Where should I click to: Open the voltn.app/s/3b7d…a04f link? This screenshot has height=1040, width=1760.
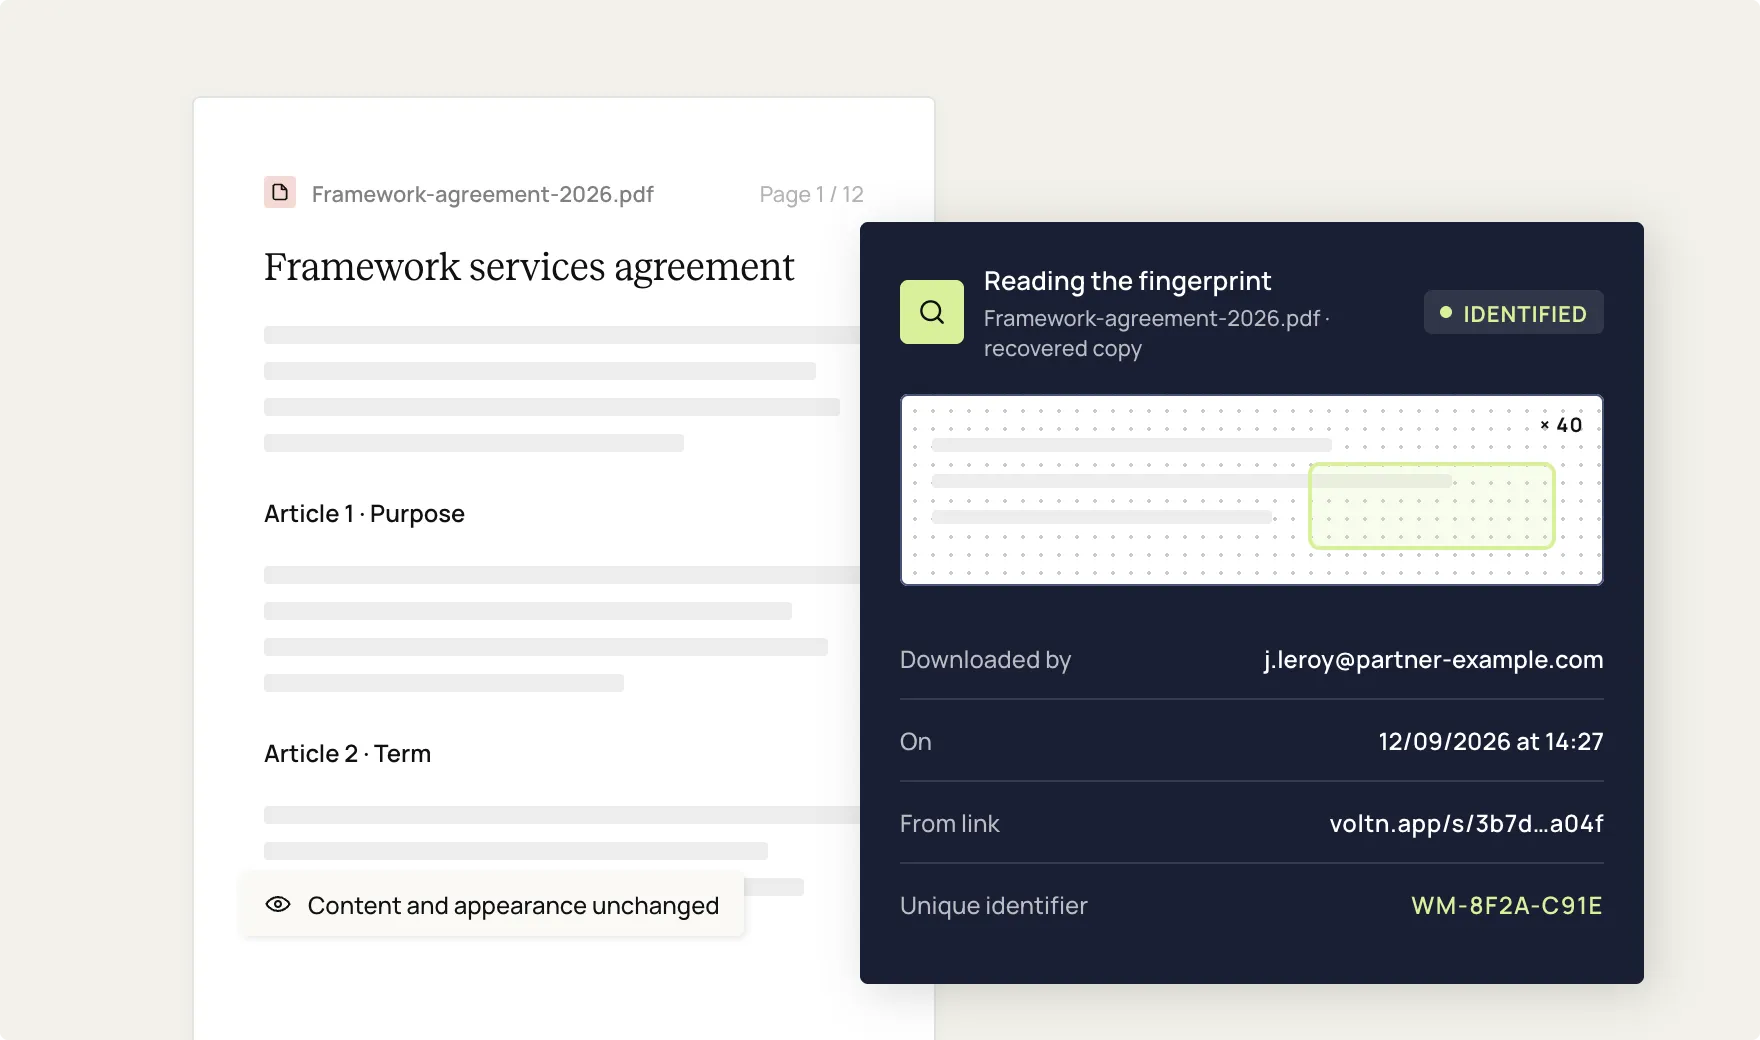1466,824
